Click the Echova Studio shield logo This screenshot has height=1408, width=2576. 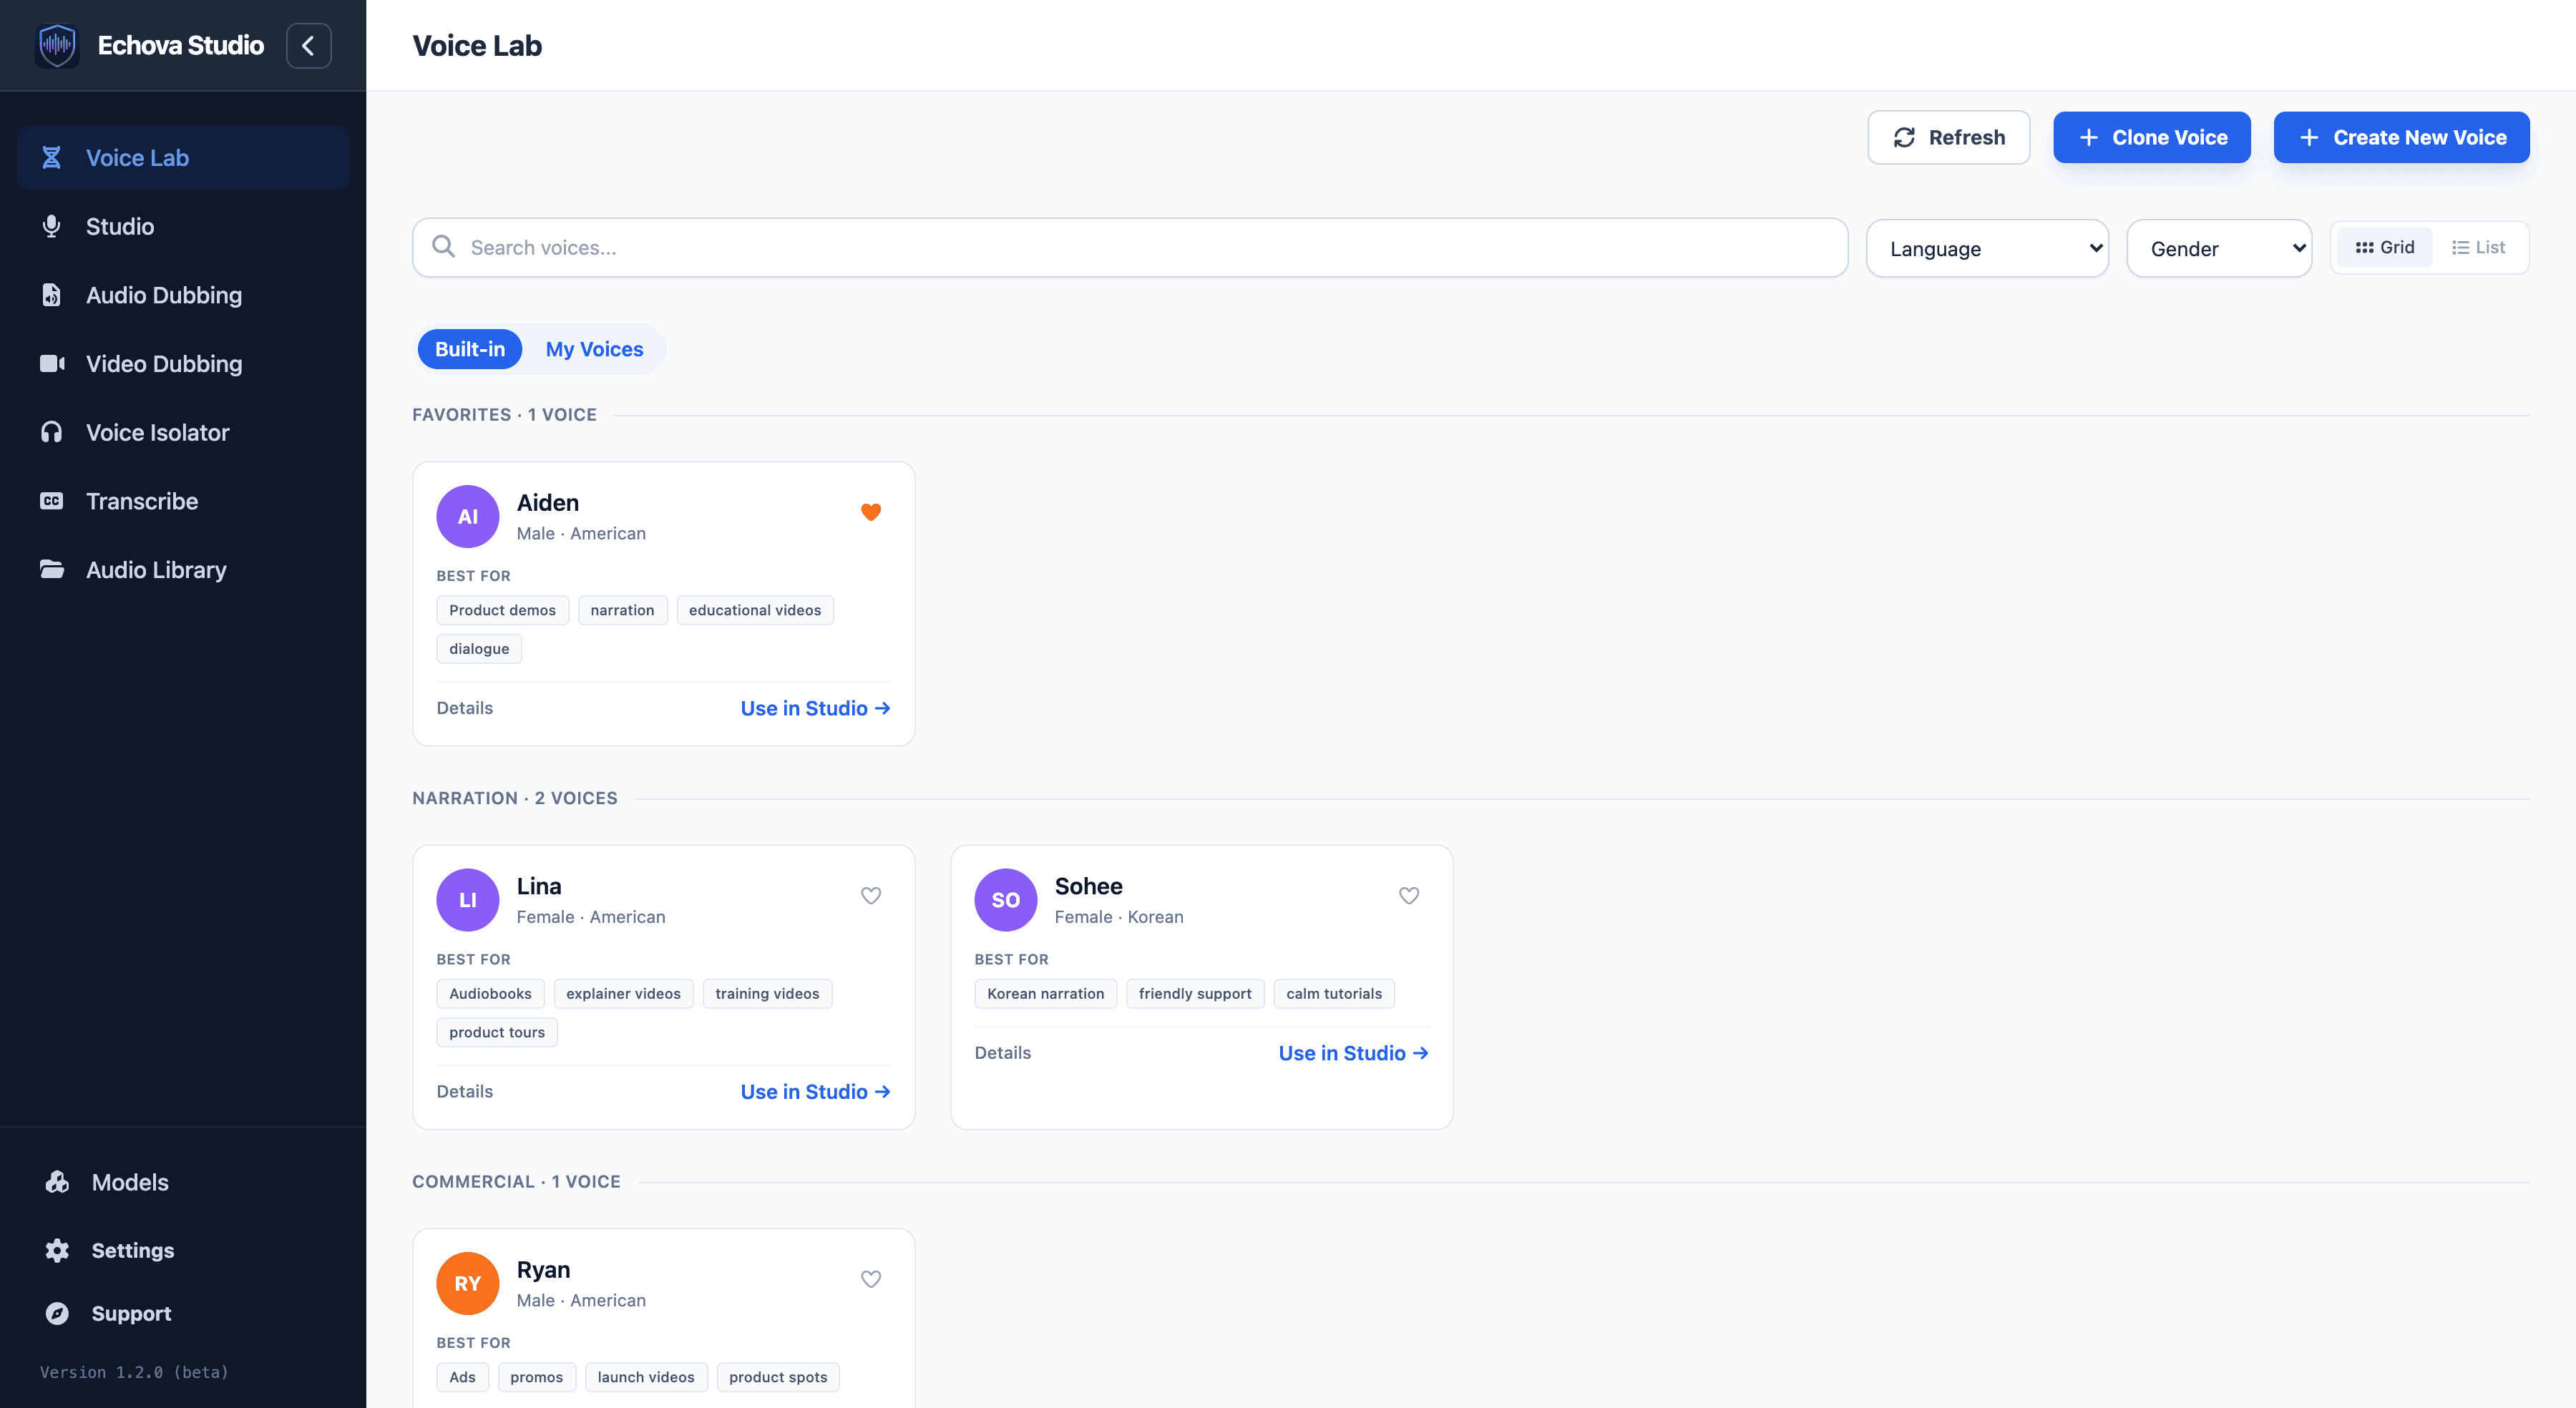pos(57,45)
